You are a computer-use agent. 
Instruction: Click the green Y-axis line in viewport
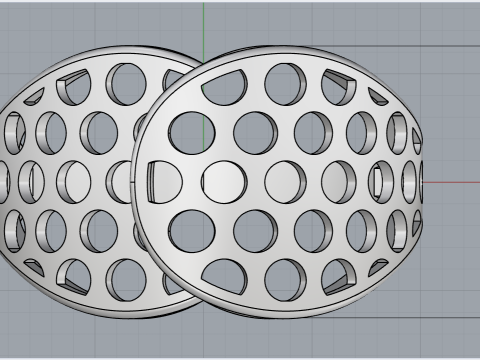(203, 32)
